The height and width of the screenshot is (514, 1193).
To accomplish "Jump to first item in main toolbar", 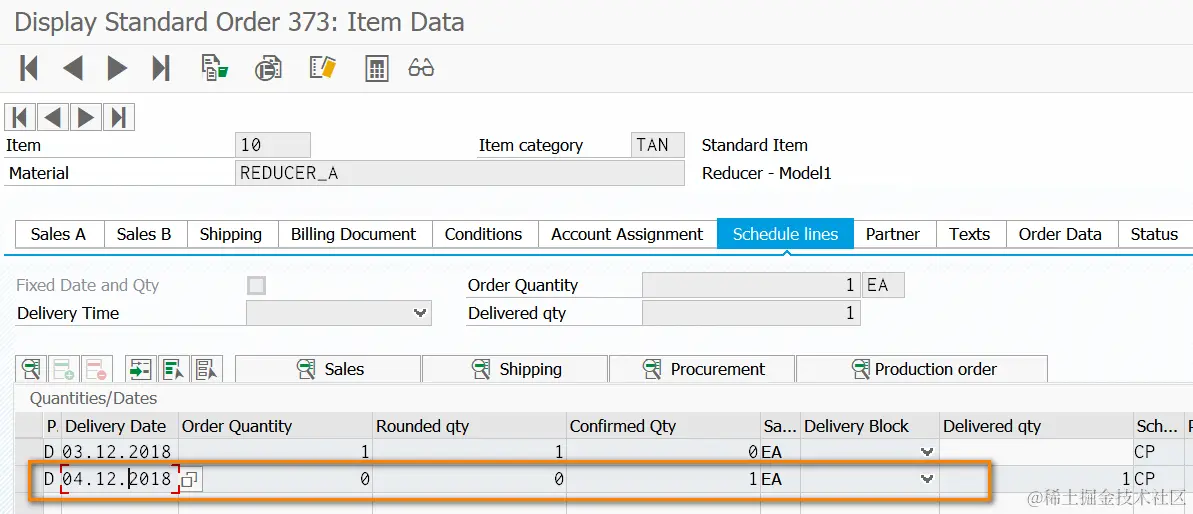I will point(29,68).
